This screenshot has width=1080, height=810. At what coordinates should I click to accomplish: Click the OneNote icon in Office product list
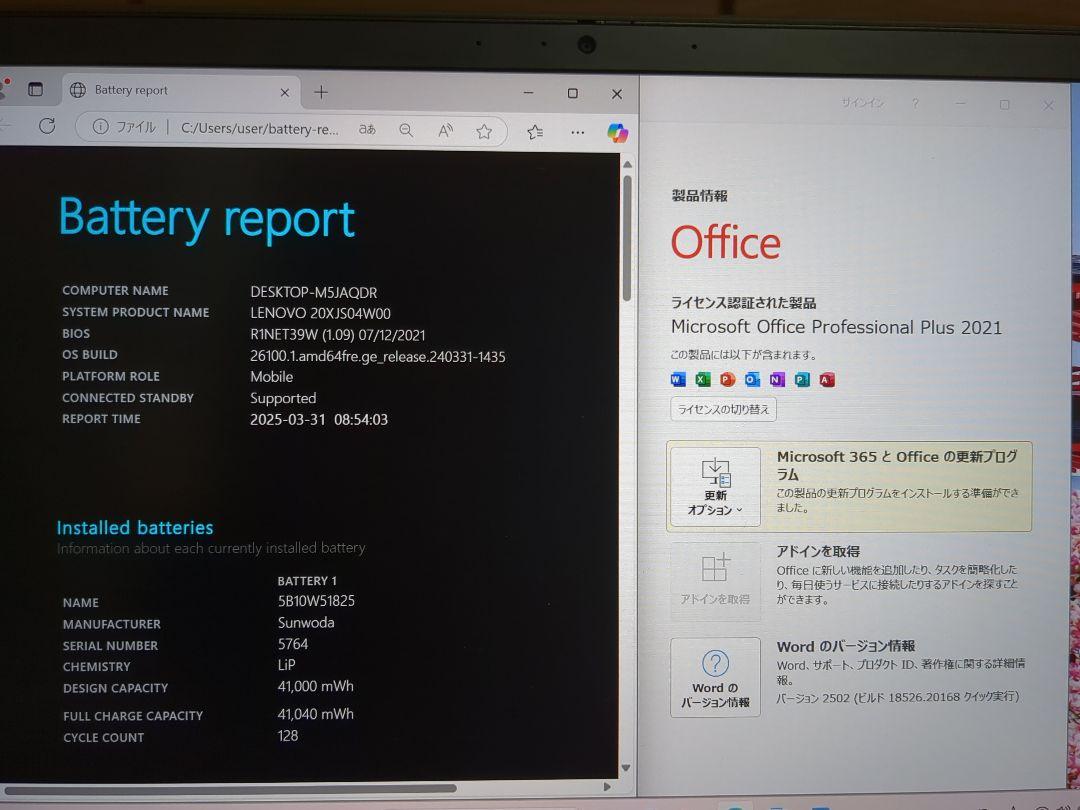(777, 379)
